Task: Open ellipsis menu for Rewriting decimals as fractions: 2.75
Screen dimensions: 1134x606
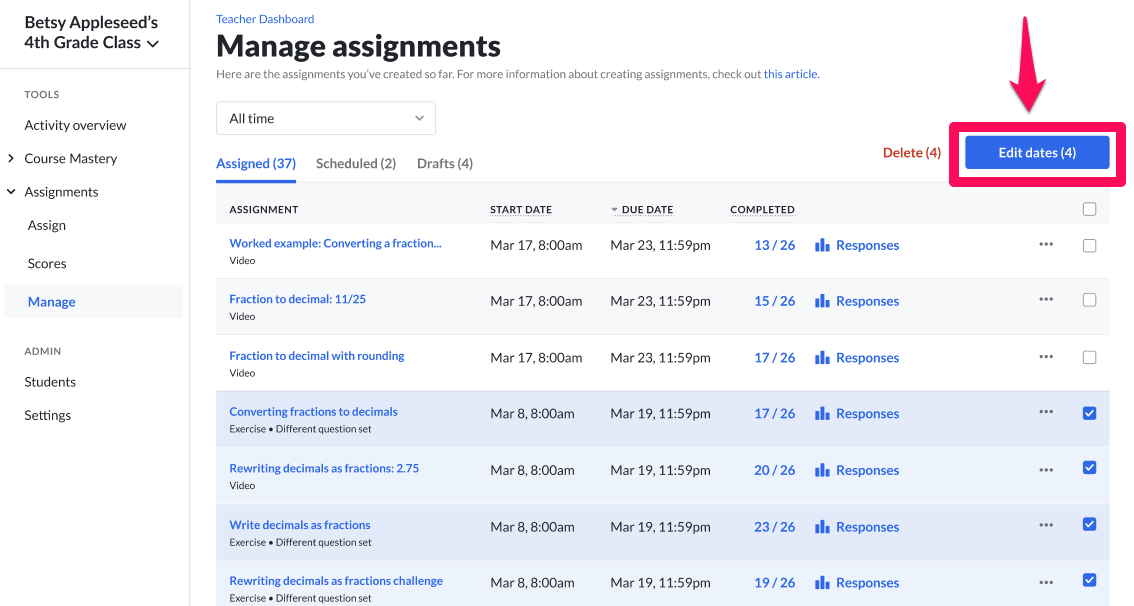Action: pyautogui.click(x=1046, y=469)
